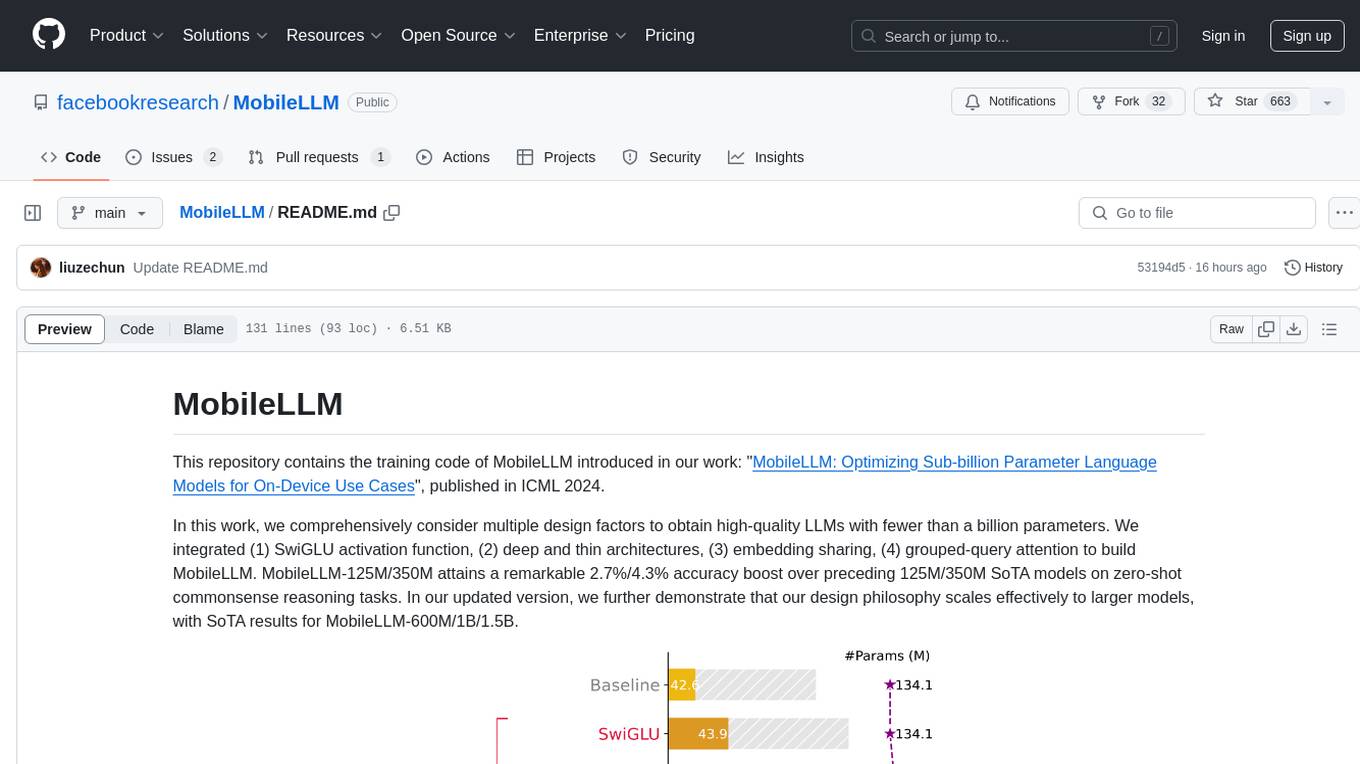Open liuzechun's profile name link
Image resolution: width=1360 pixels, height=764 pixels.
click(92, 268)
